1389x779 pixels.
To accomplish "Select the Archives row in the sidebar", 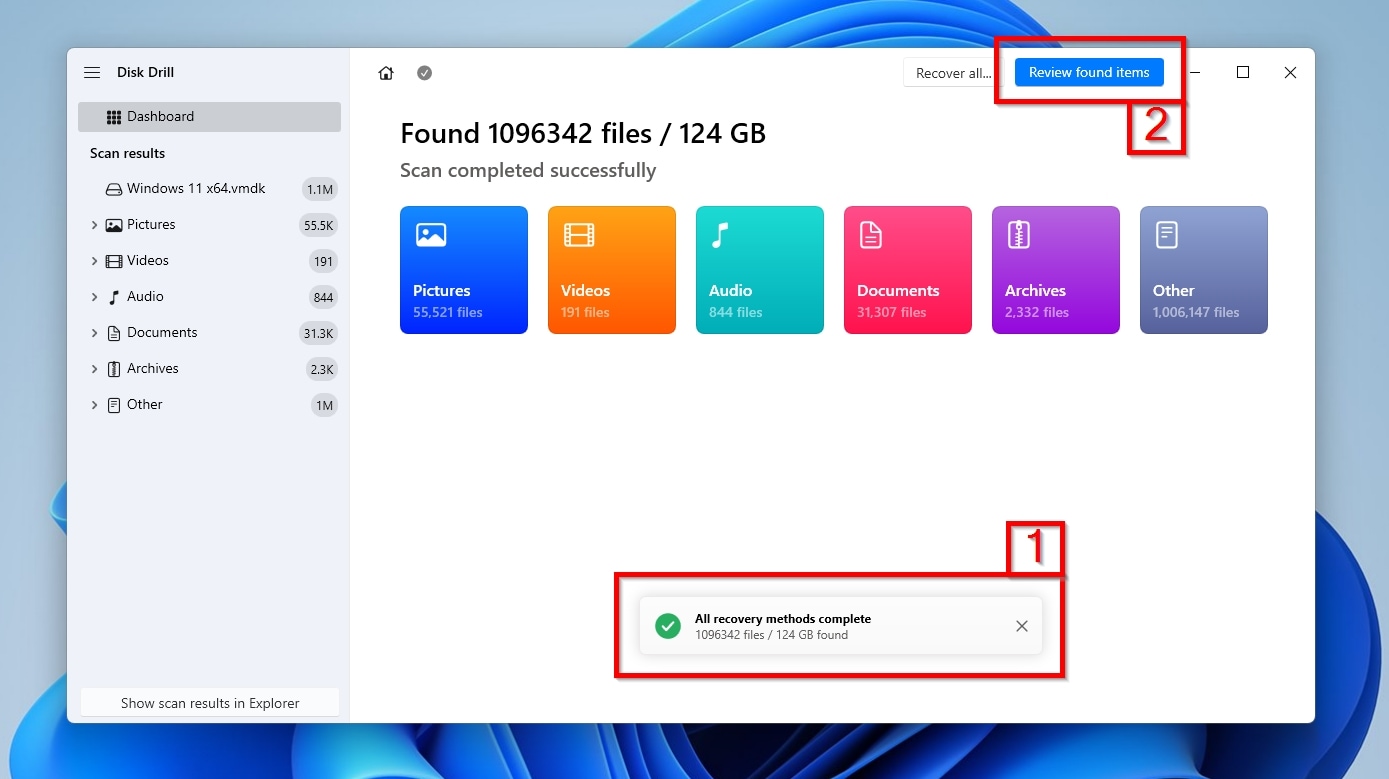I will pos(209,369).
